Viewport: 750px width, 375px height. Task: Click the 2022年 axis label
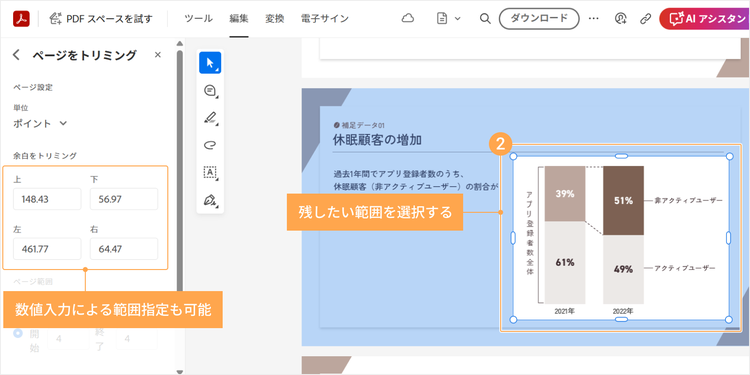[623, 311]
